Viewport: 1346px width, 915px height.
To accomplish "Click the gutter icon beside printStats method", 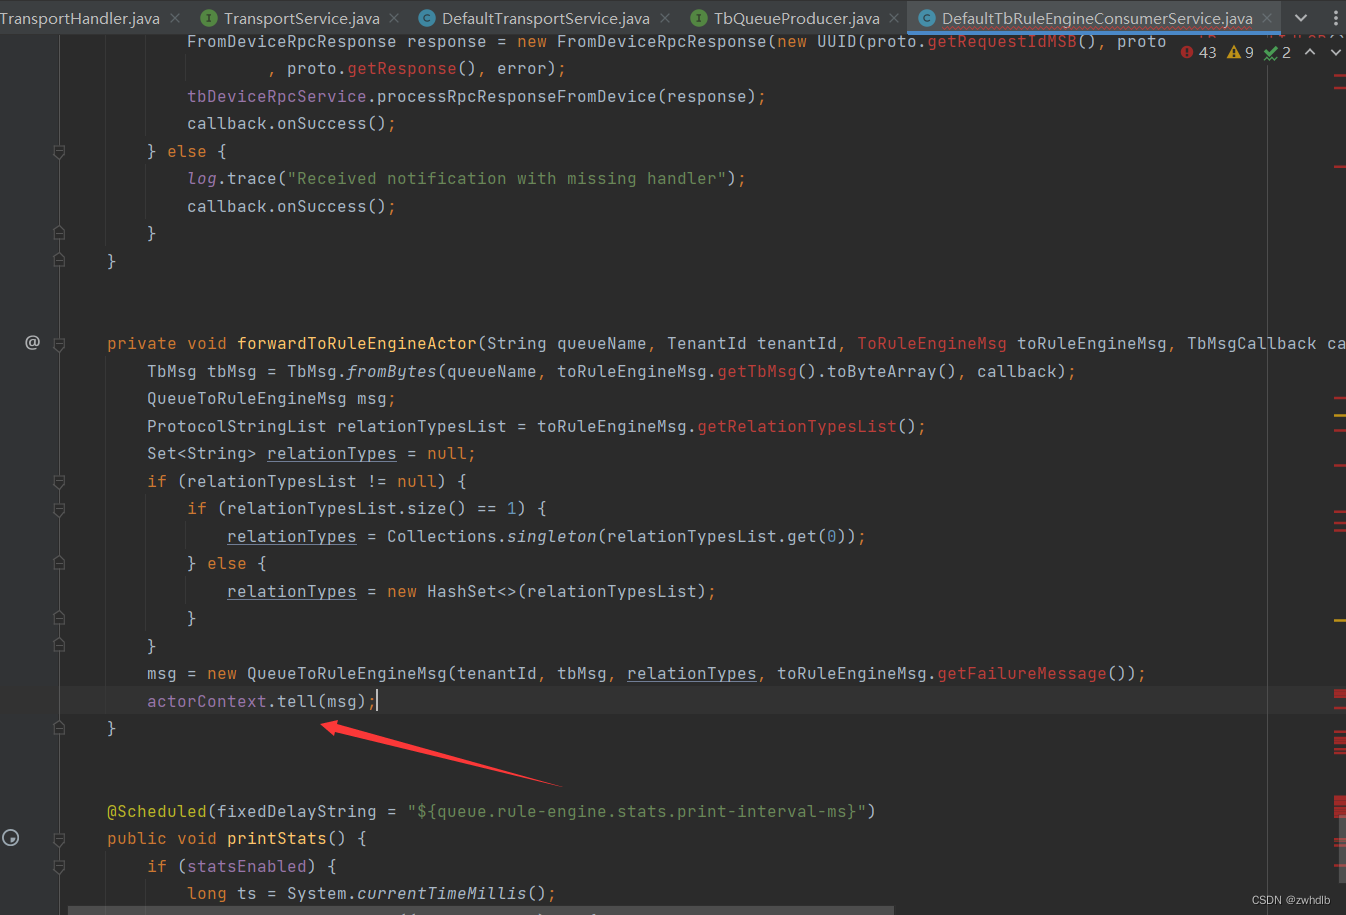I will click(x=11, y=838).
